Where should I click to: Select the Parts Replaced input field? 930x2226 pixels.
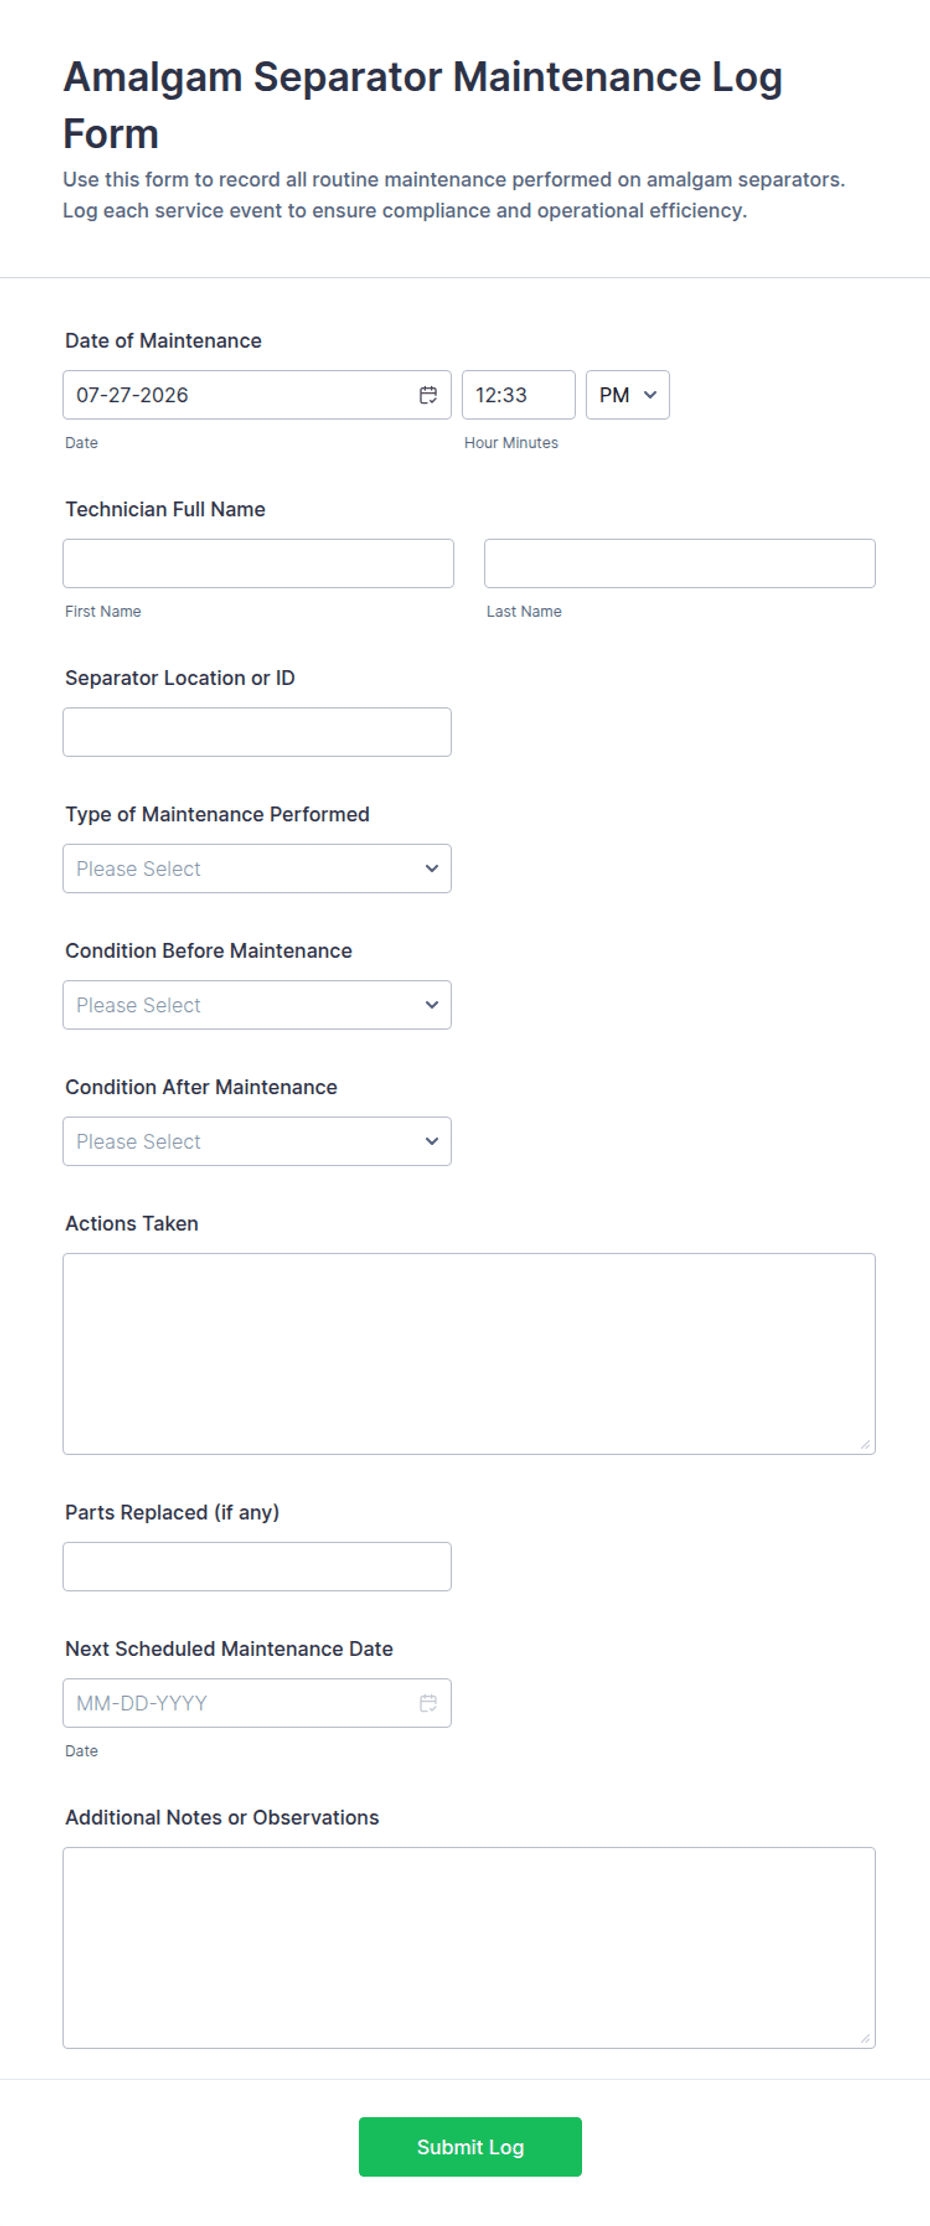(x=257, y=1567)
